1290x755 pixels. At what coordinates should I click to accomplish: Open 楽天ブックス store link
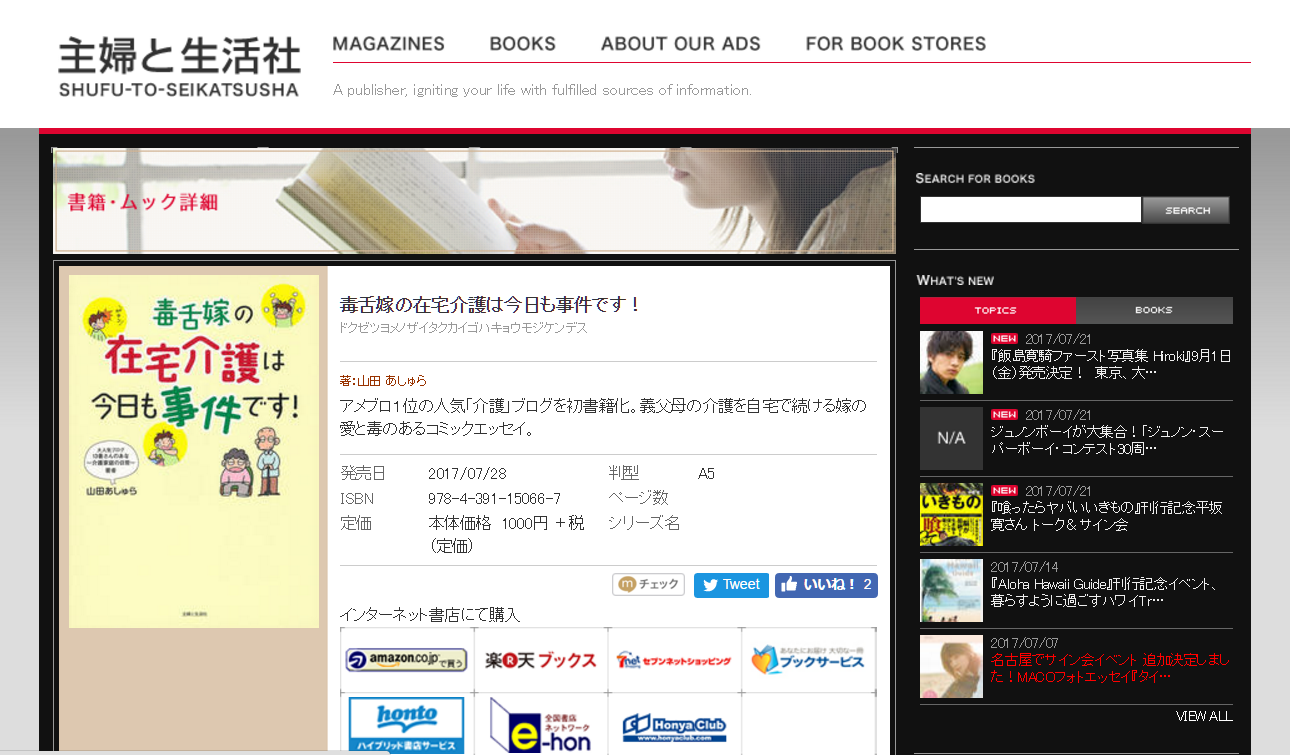point(541,660)
